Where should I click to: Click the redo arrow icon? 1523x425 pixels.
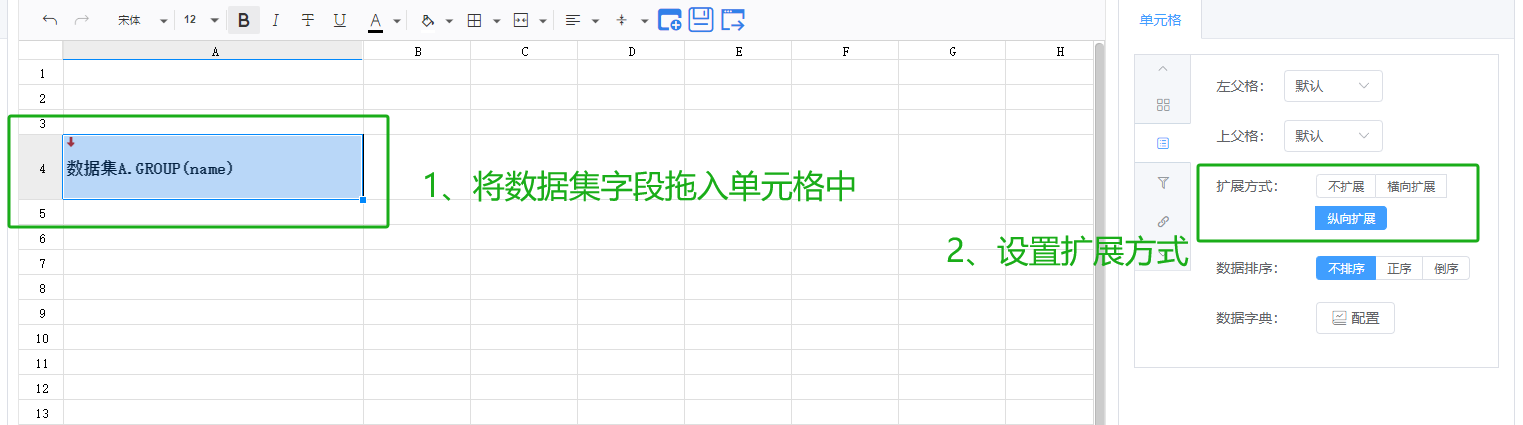pos(82,20)
